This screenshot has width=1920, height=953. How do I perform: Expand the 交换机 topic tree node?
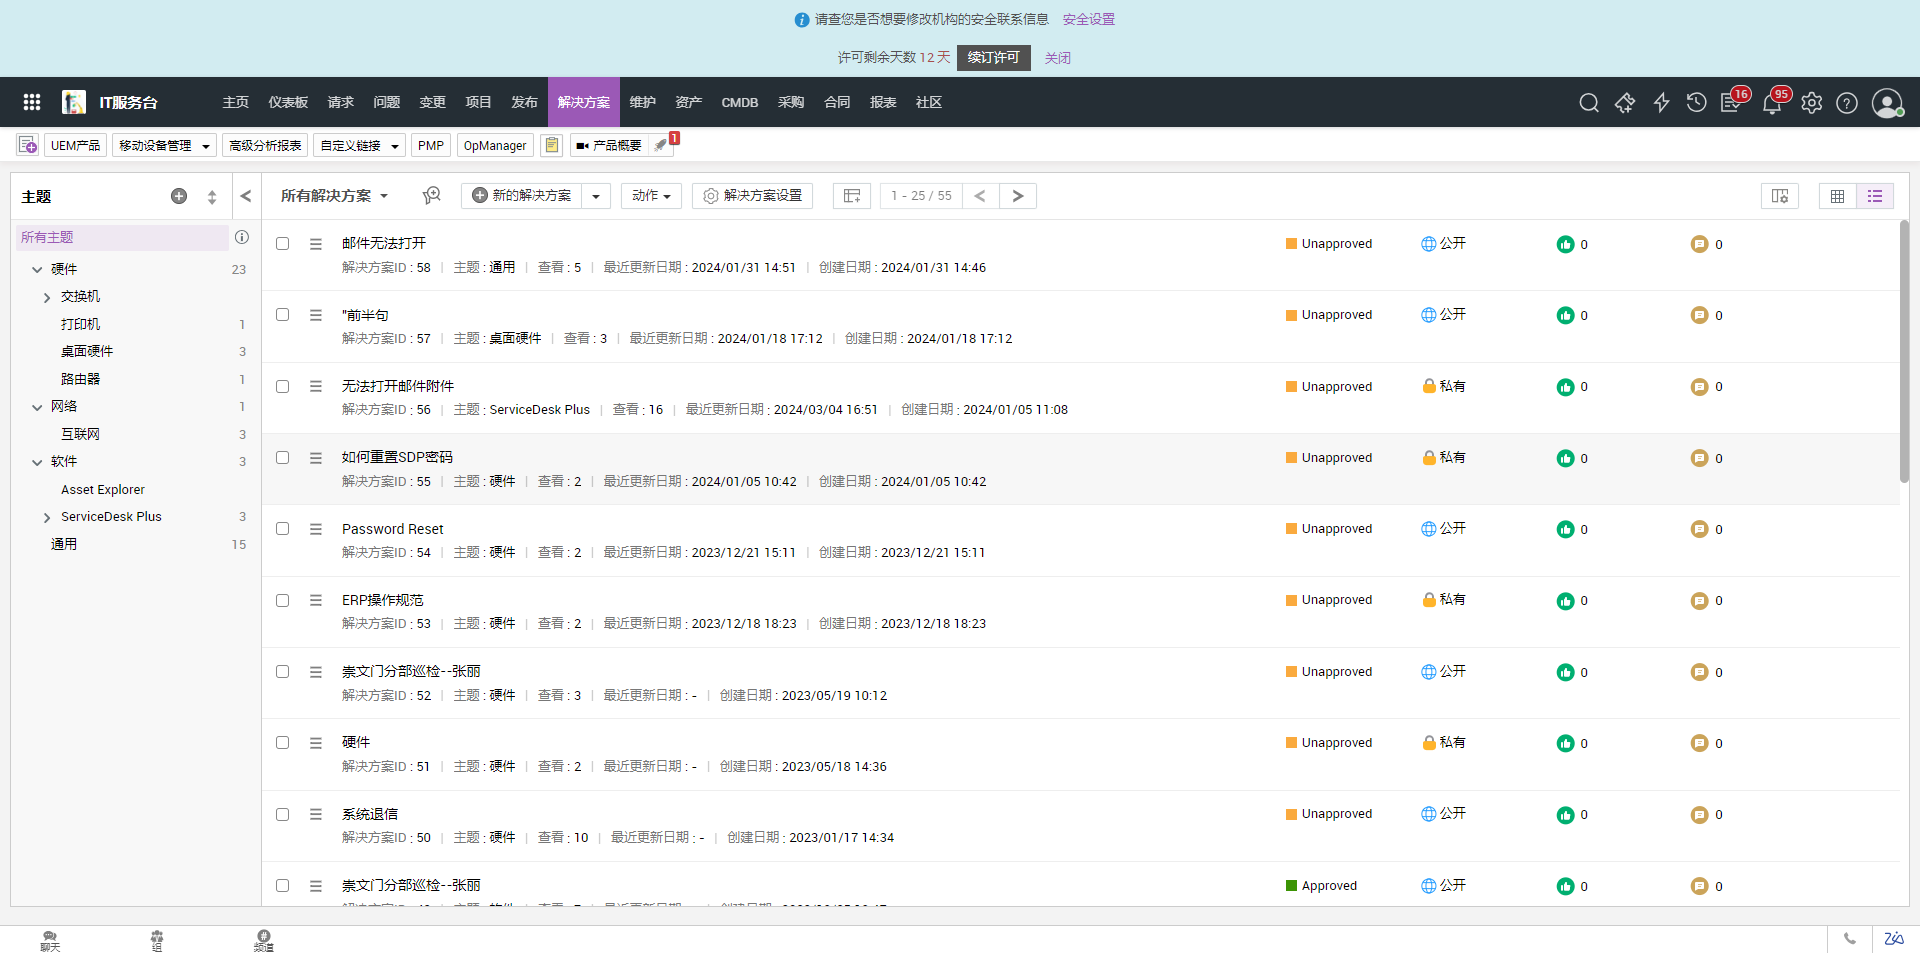tap(47, 297)
